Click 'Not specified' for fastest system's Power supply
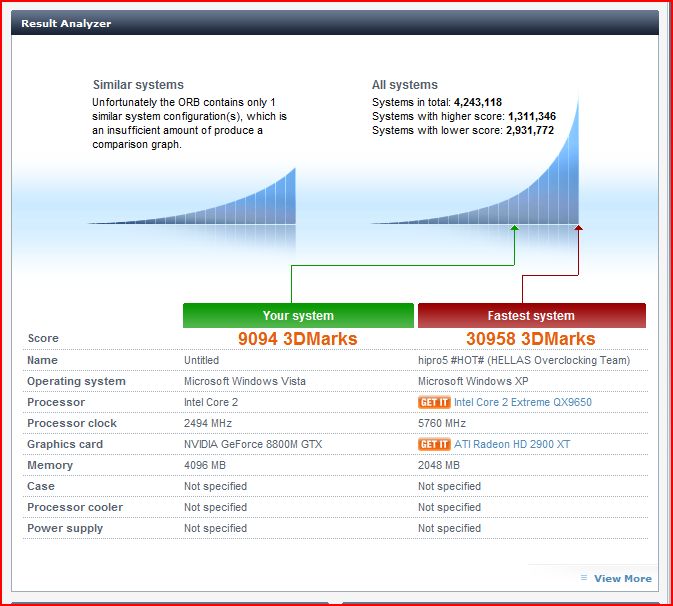Viewport: 673px width, 606px height. click(449, 528)
